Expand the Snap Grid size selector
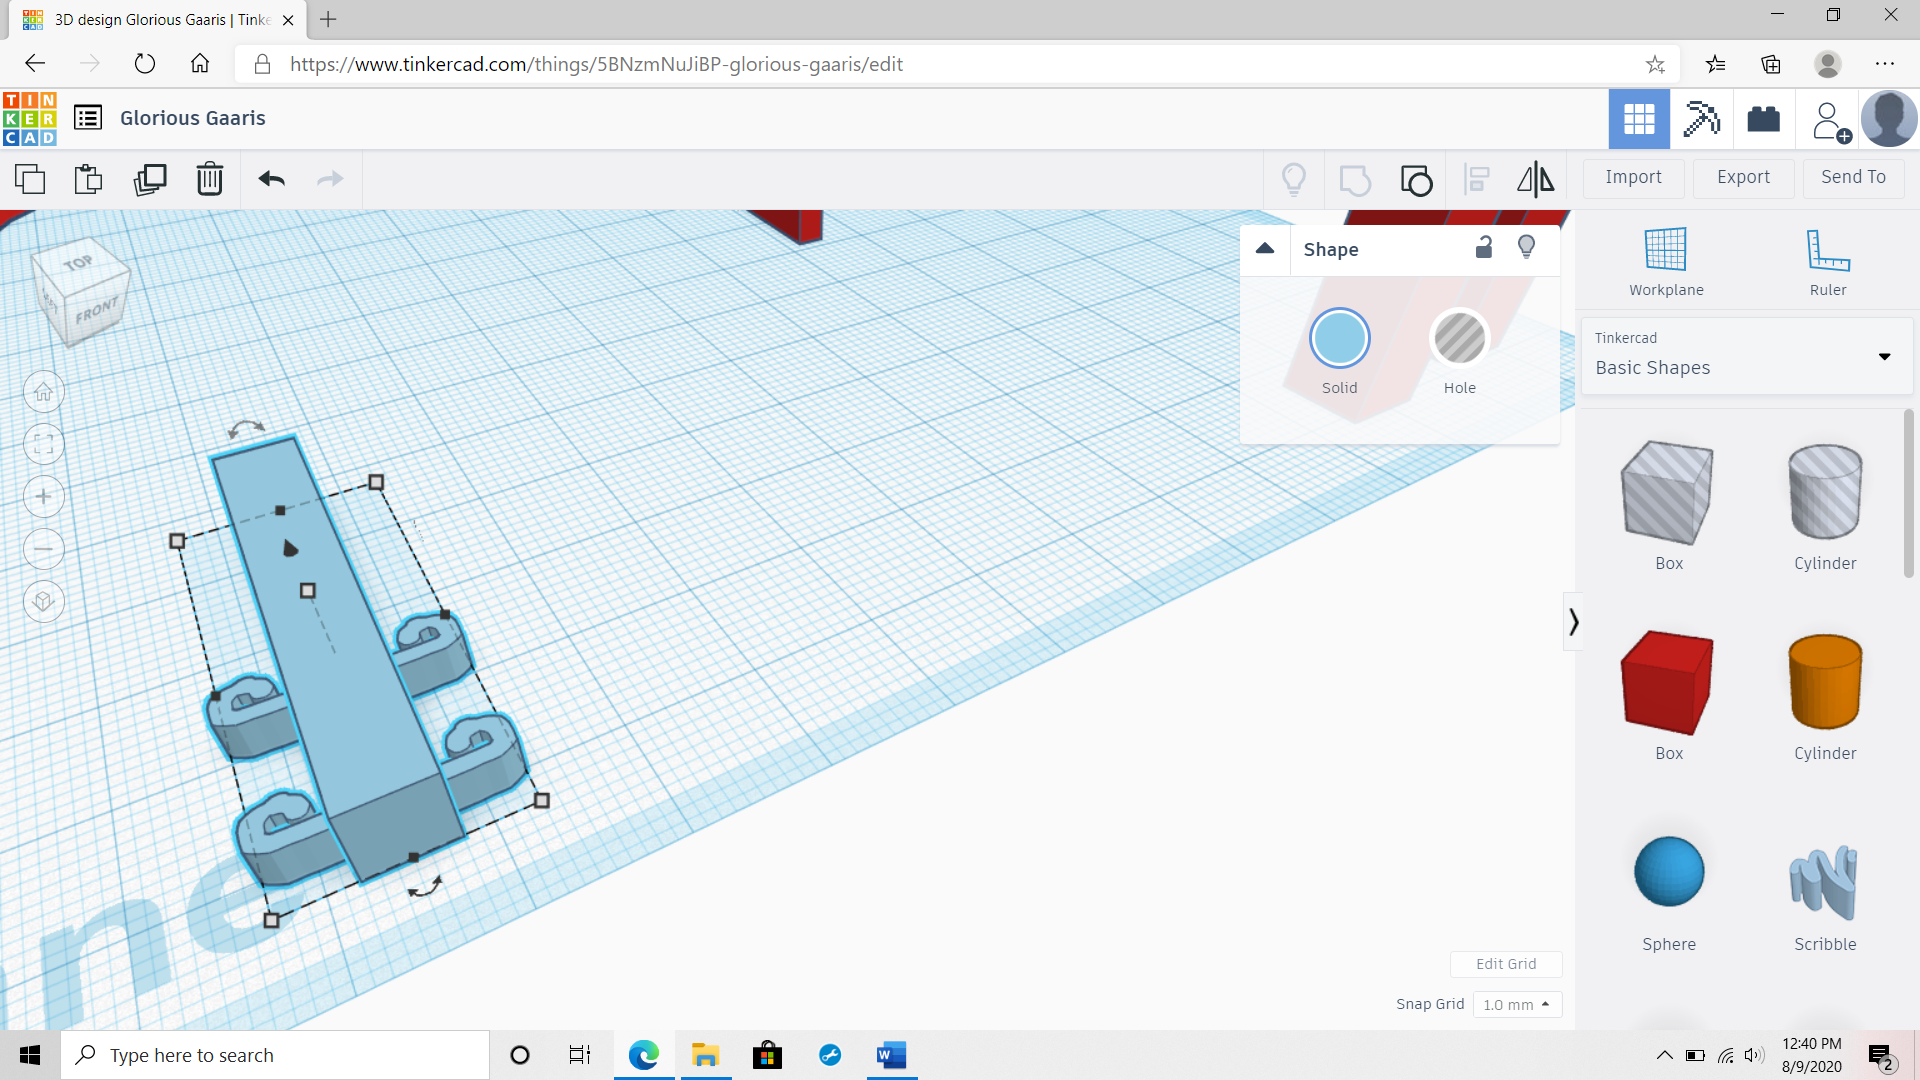This screenshot has height=1080, width=1920. [1515, 1004]
